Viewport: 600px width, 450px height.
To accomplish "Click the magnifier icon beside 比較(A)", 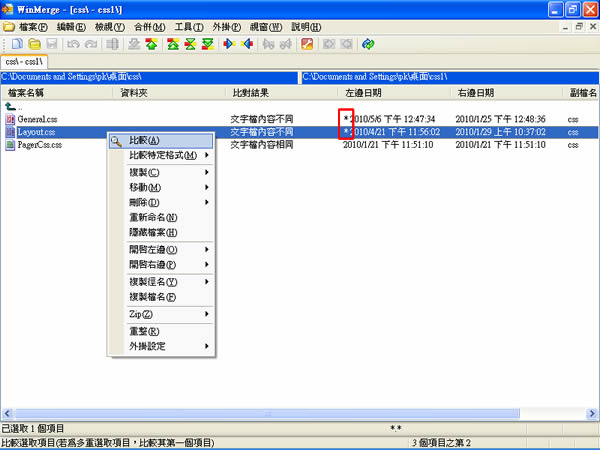I will [x=116, y=141].
